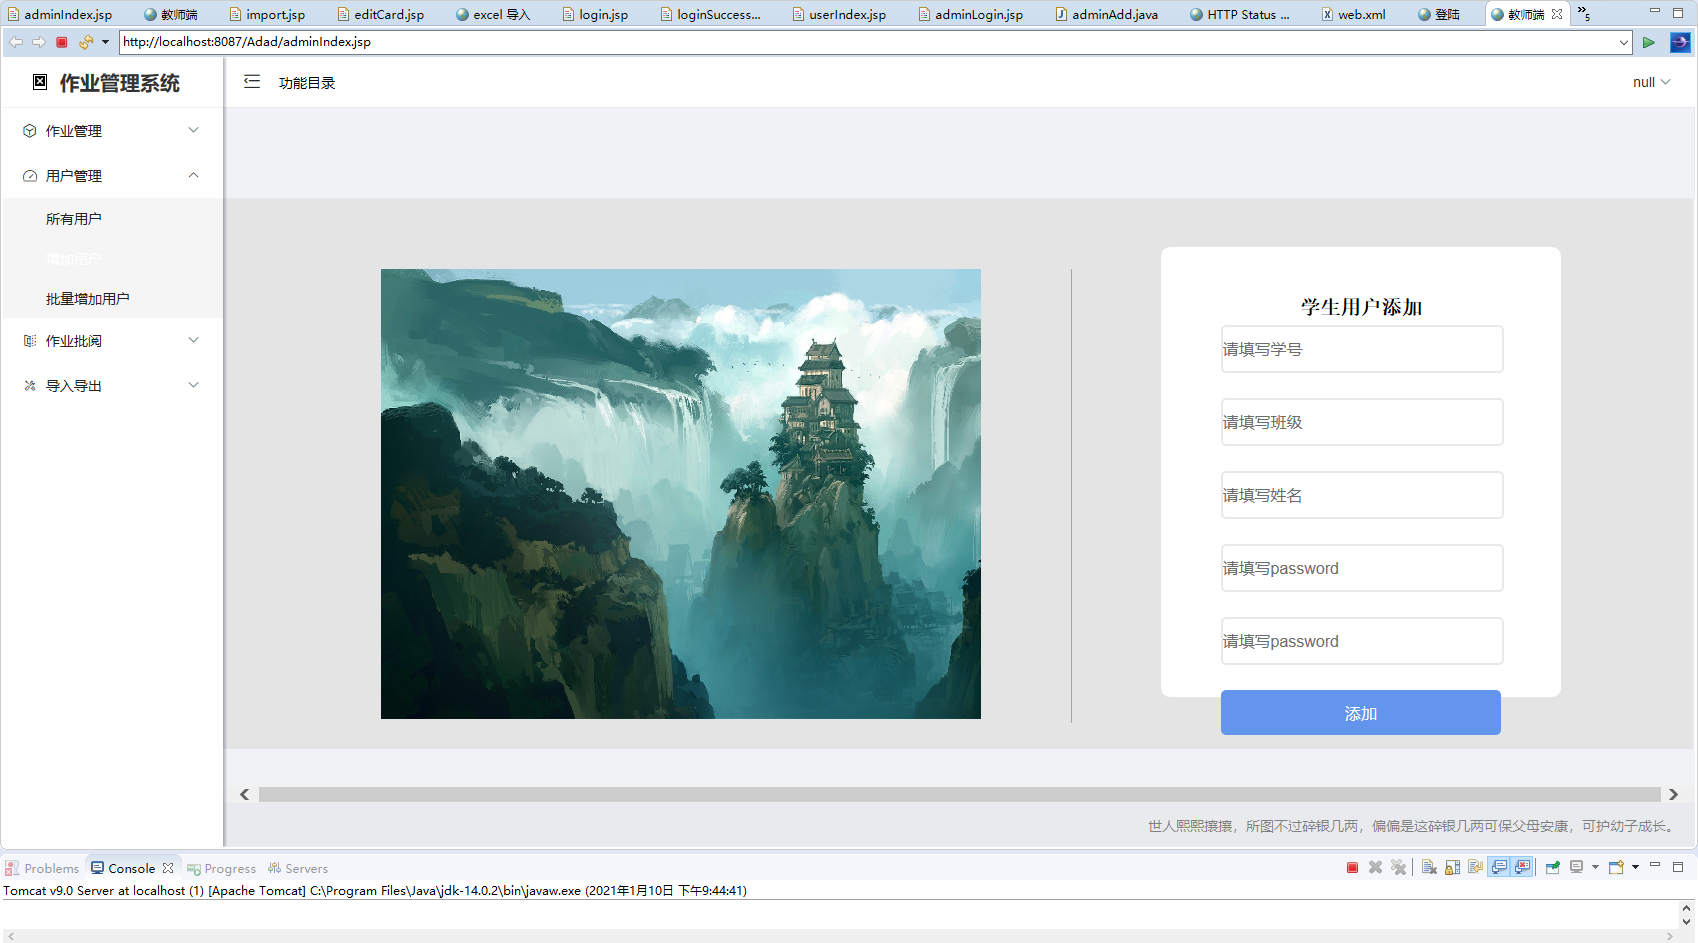Viewport: 1698px width, 943px height.
Task: Click the Display Selected Console icon
Action: click(1577, 867)
